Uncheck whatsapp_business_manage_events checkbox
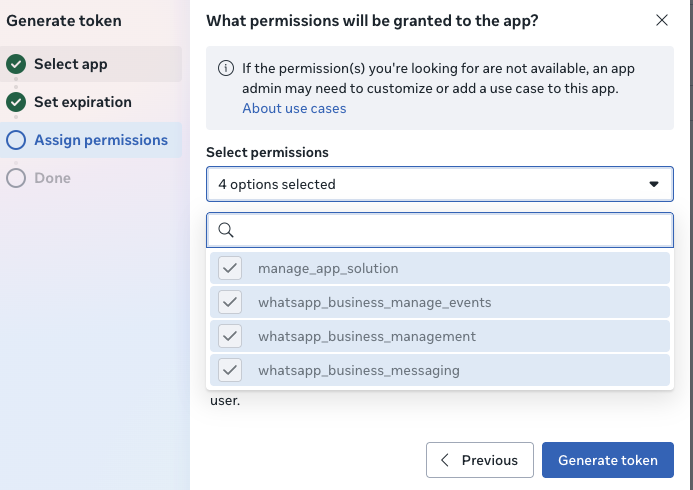This screenshot has width=693, height=490. pos(231,302)
